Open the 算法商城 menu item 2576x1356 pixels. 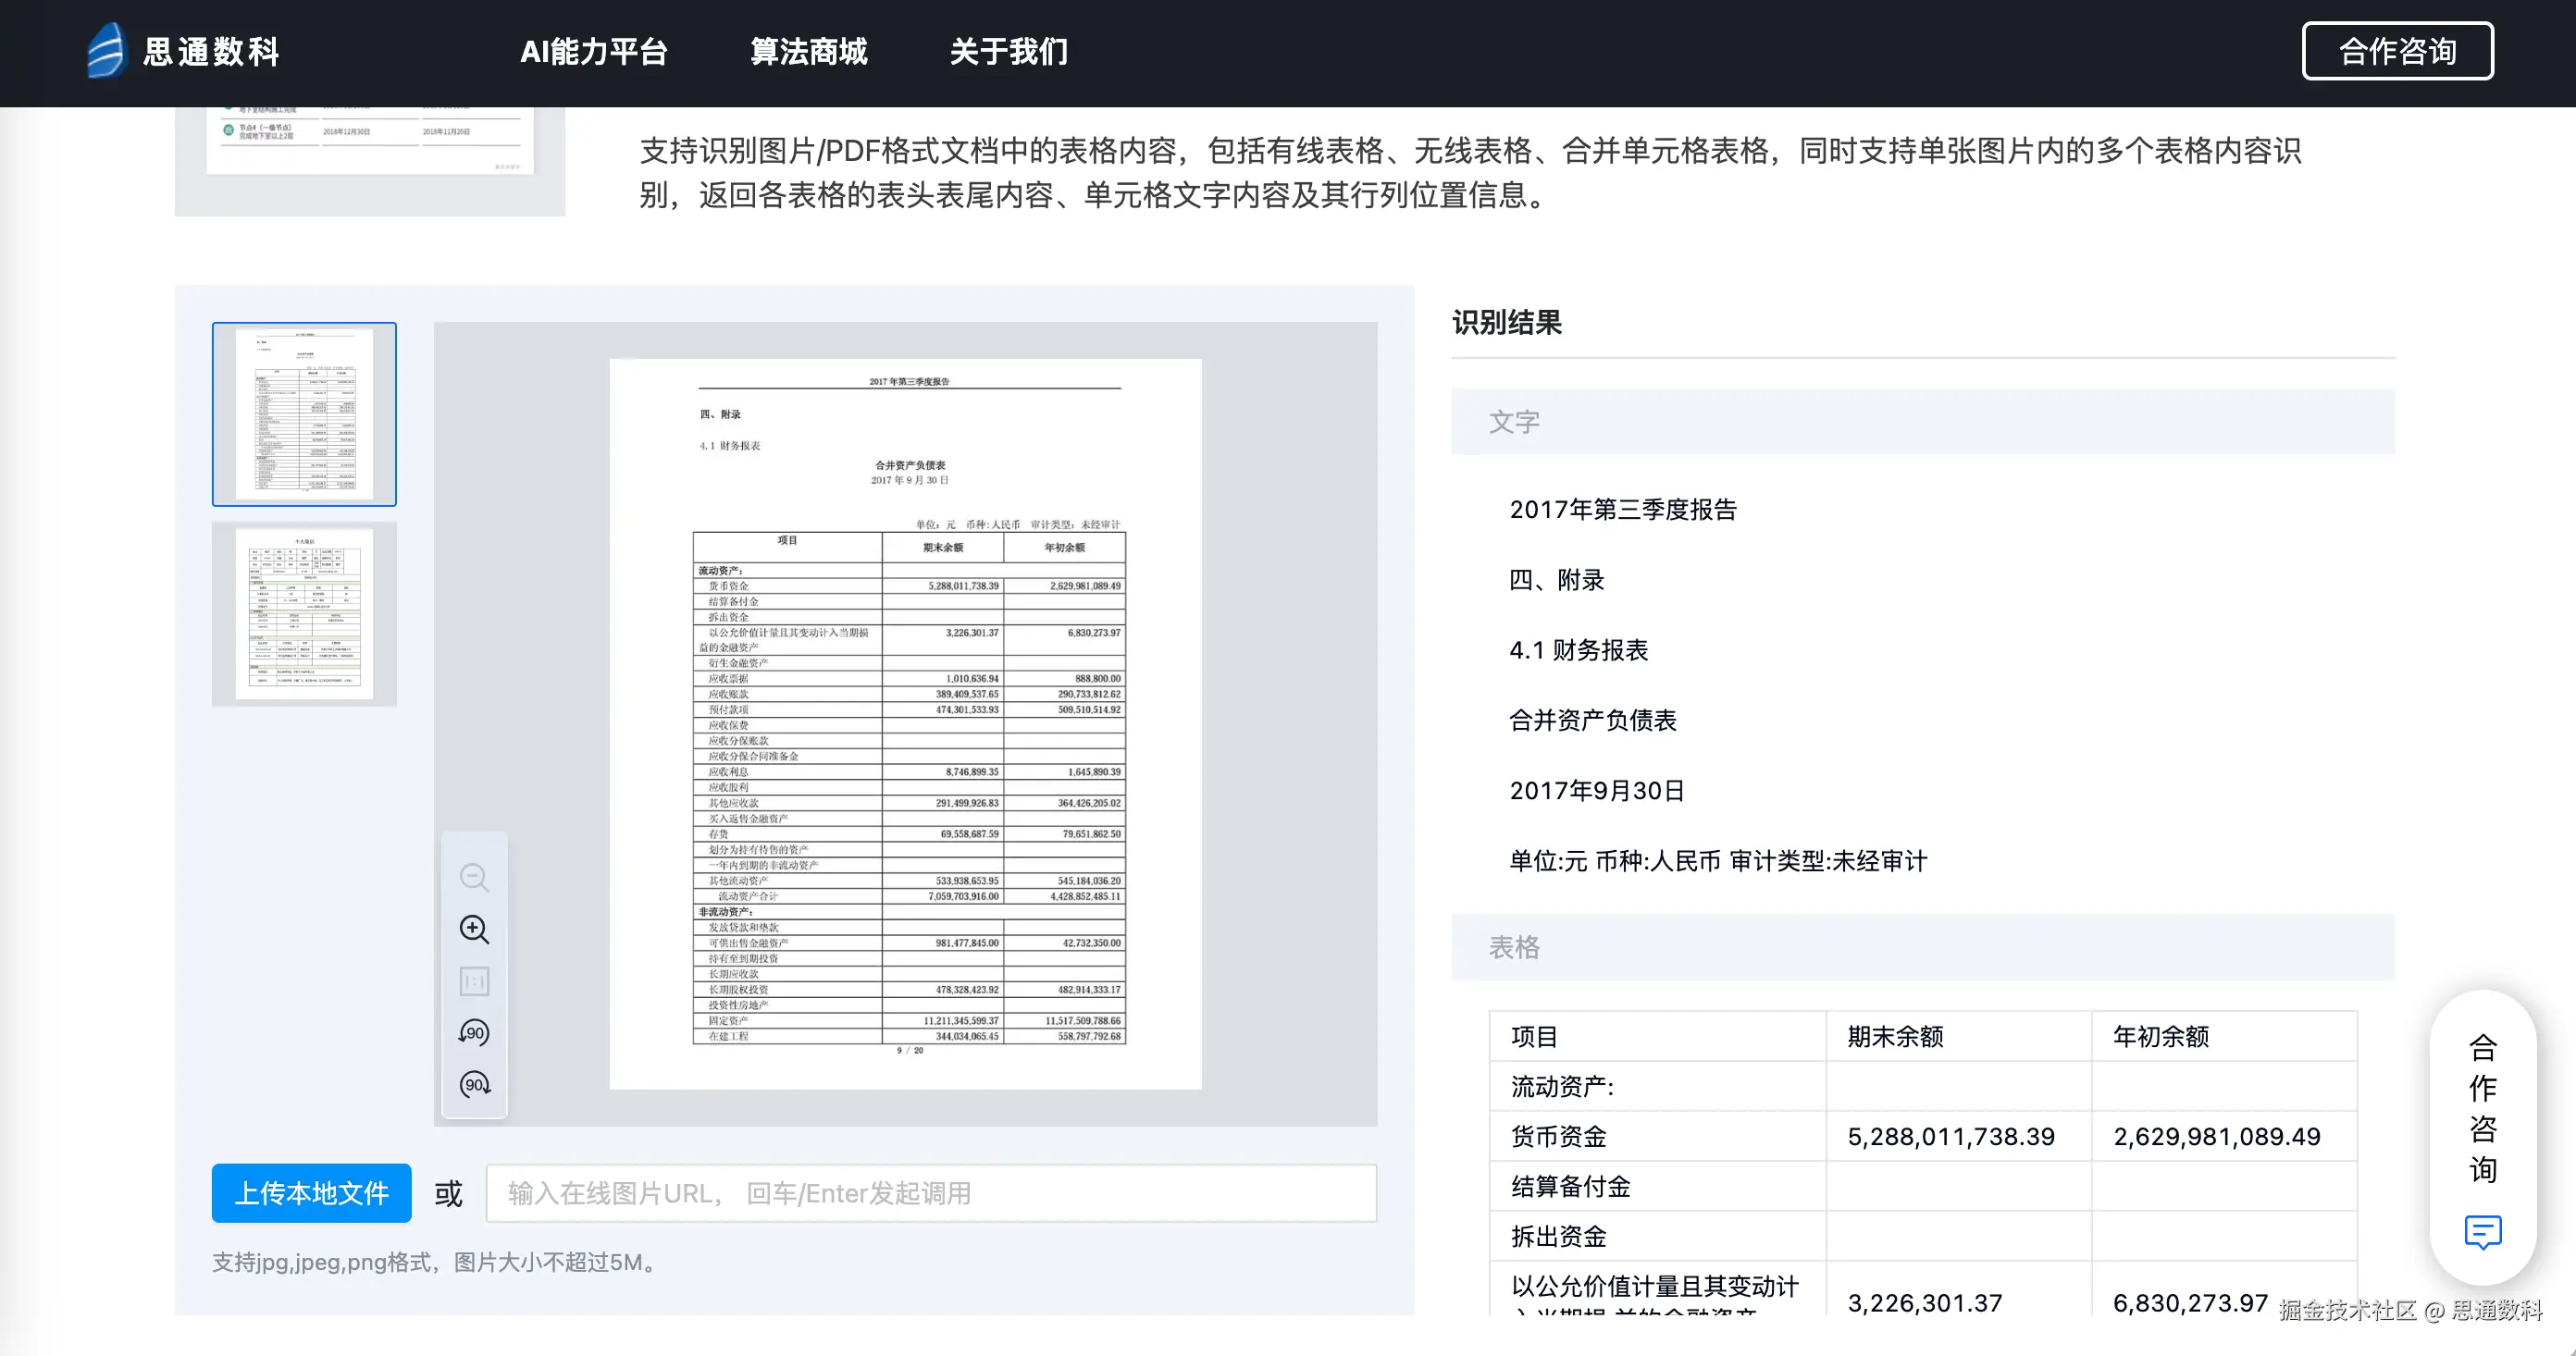tap(808, 51)
